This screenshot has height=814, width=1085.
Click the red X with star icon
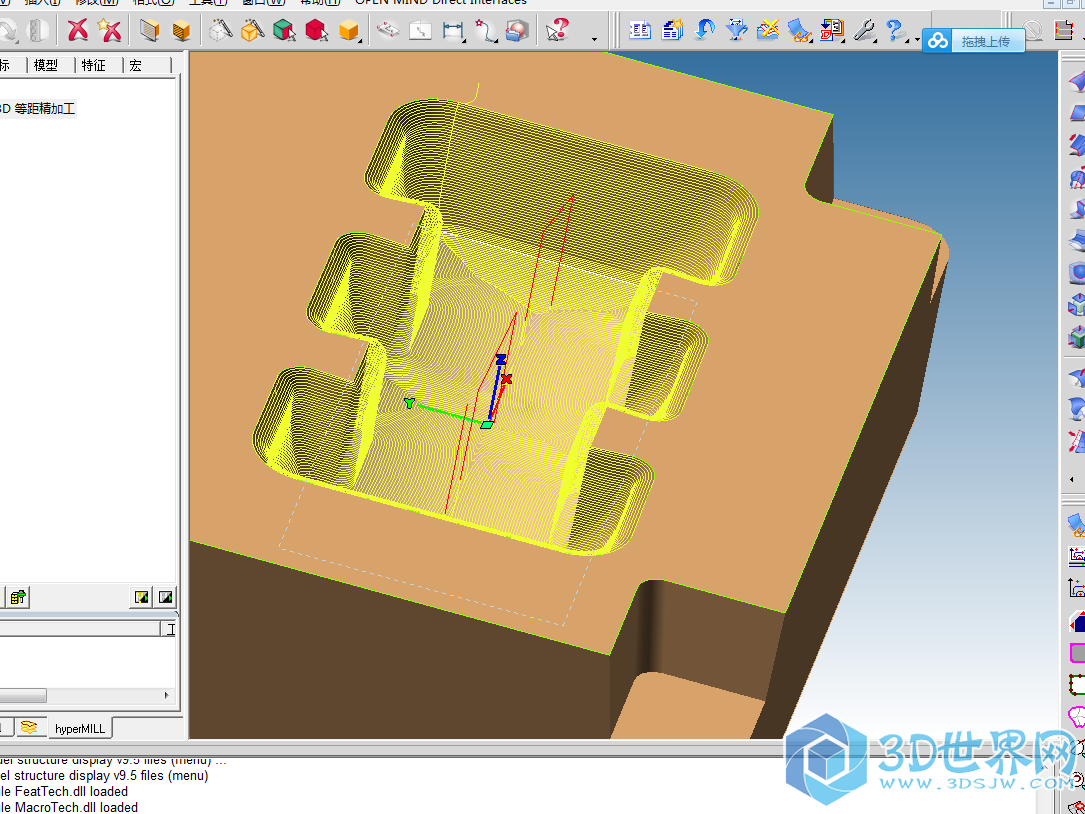(109, 30)
